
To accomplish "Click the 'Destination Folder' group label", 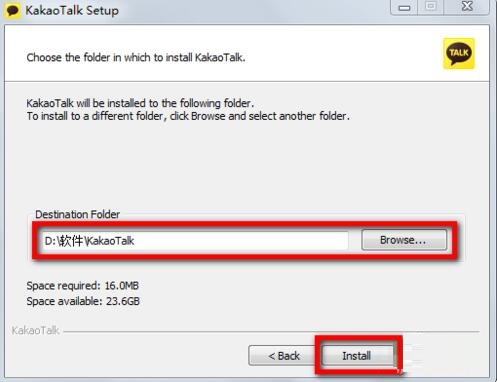I will [x=78, y=214].
